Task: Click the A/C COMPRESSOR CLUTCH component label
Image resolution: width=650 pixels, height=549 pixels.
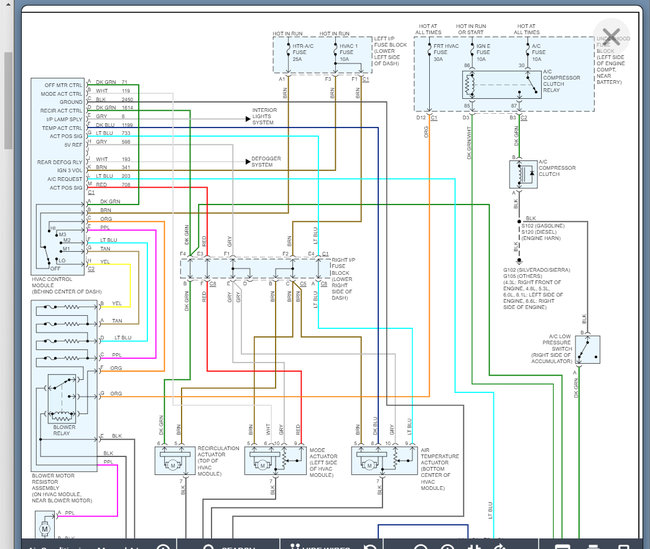Action: [557, 168]
